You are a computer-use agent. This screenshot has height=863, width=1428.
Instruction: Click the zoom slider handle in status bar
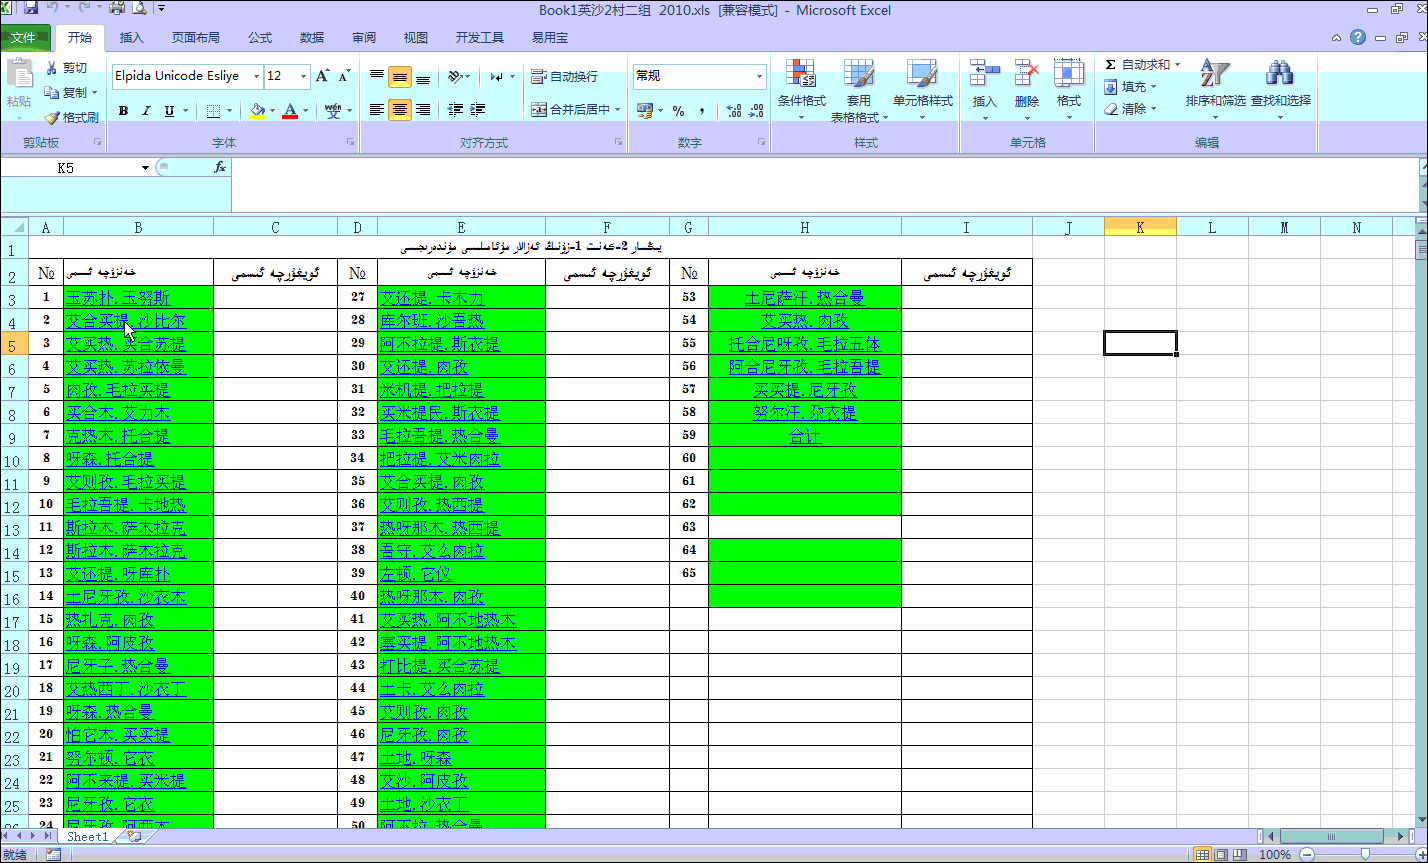coord(1367,854)
